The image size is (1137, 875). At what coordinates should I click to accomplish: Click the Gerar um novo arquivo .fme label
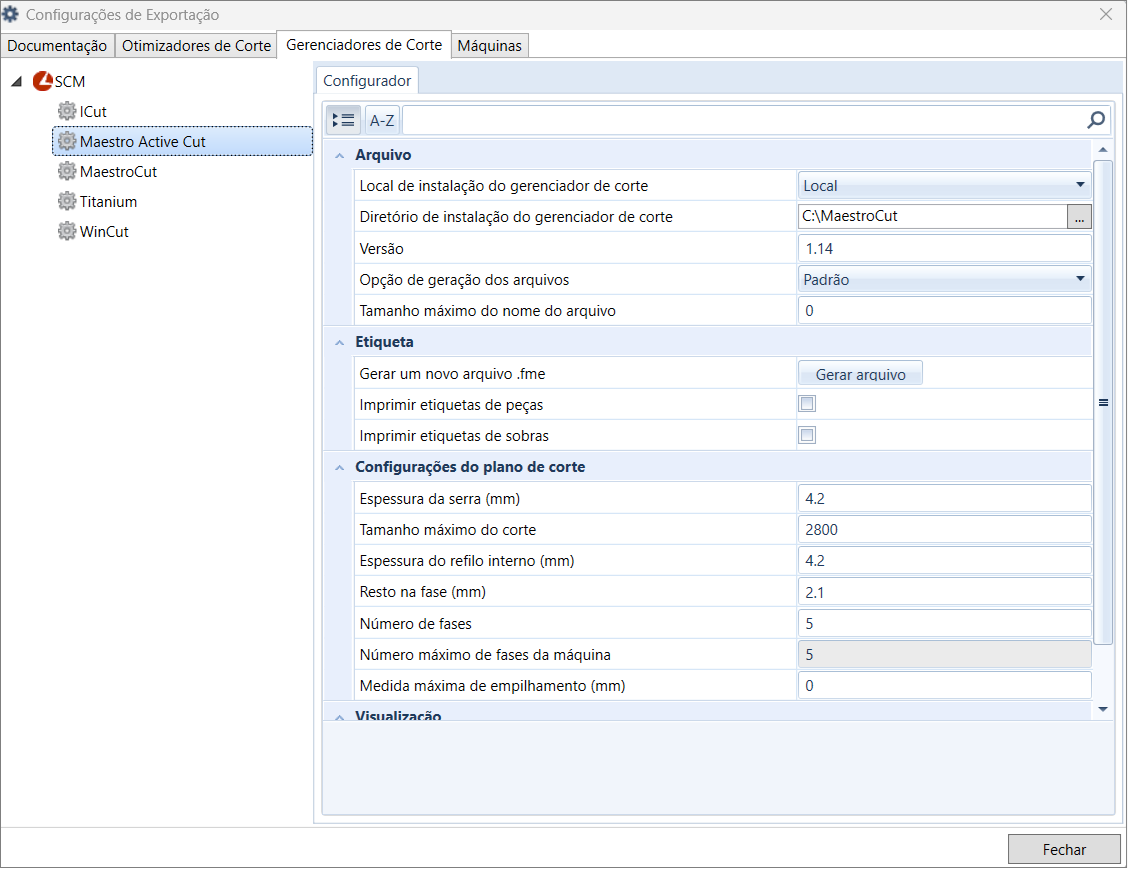click(452, 374)
